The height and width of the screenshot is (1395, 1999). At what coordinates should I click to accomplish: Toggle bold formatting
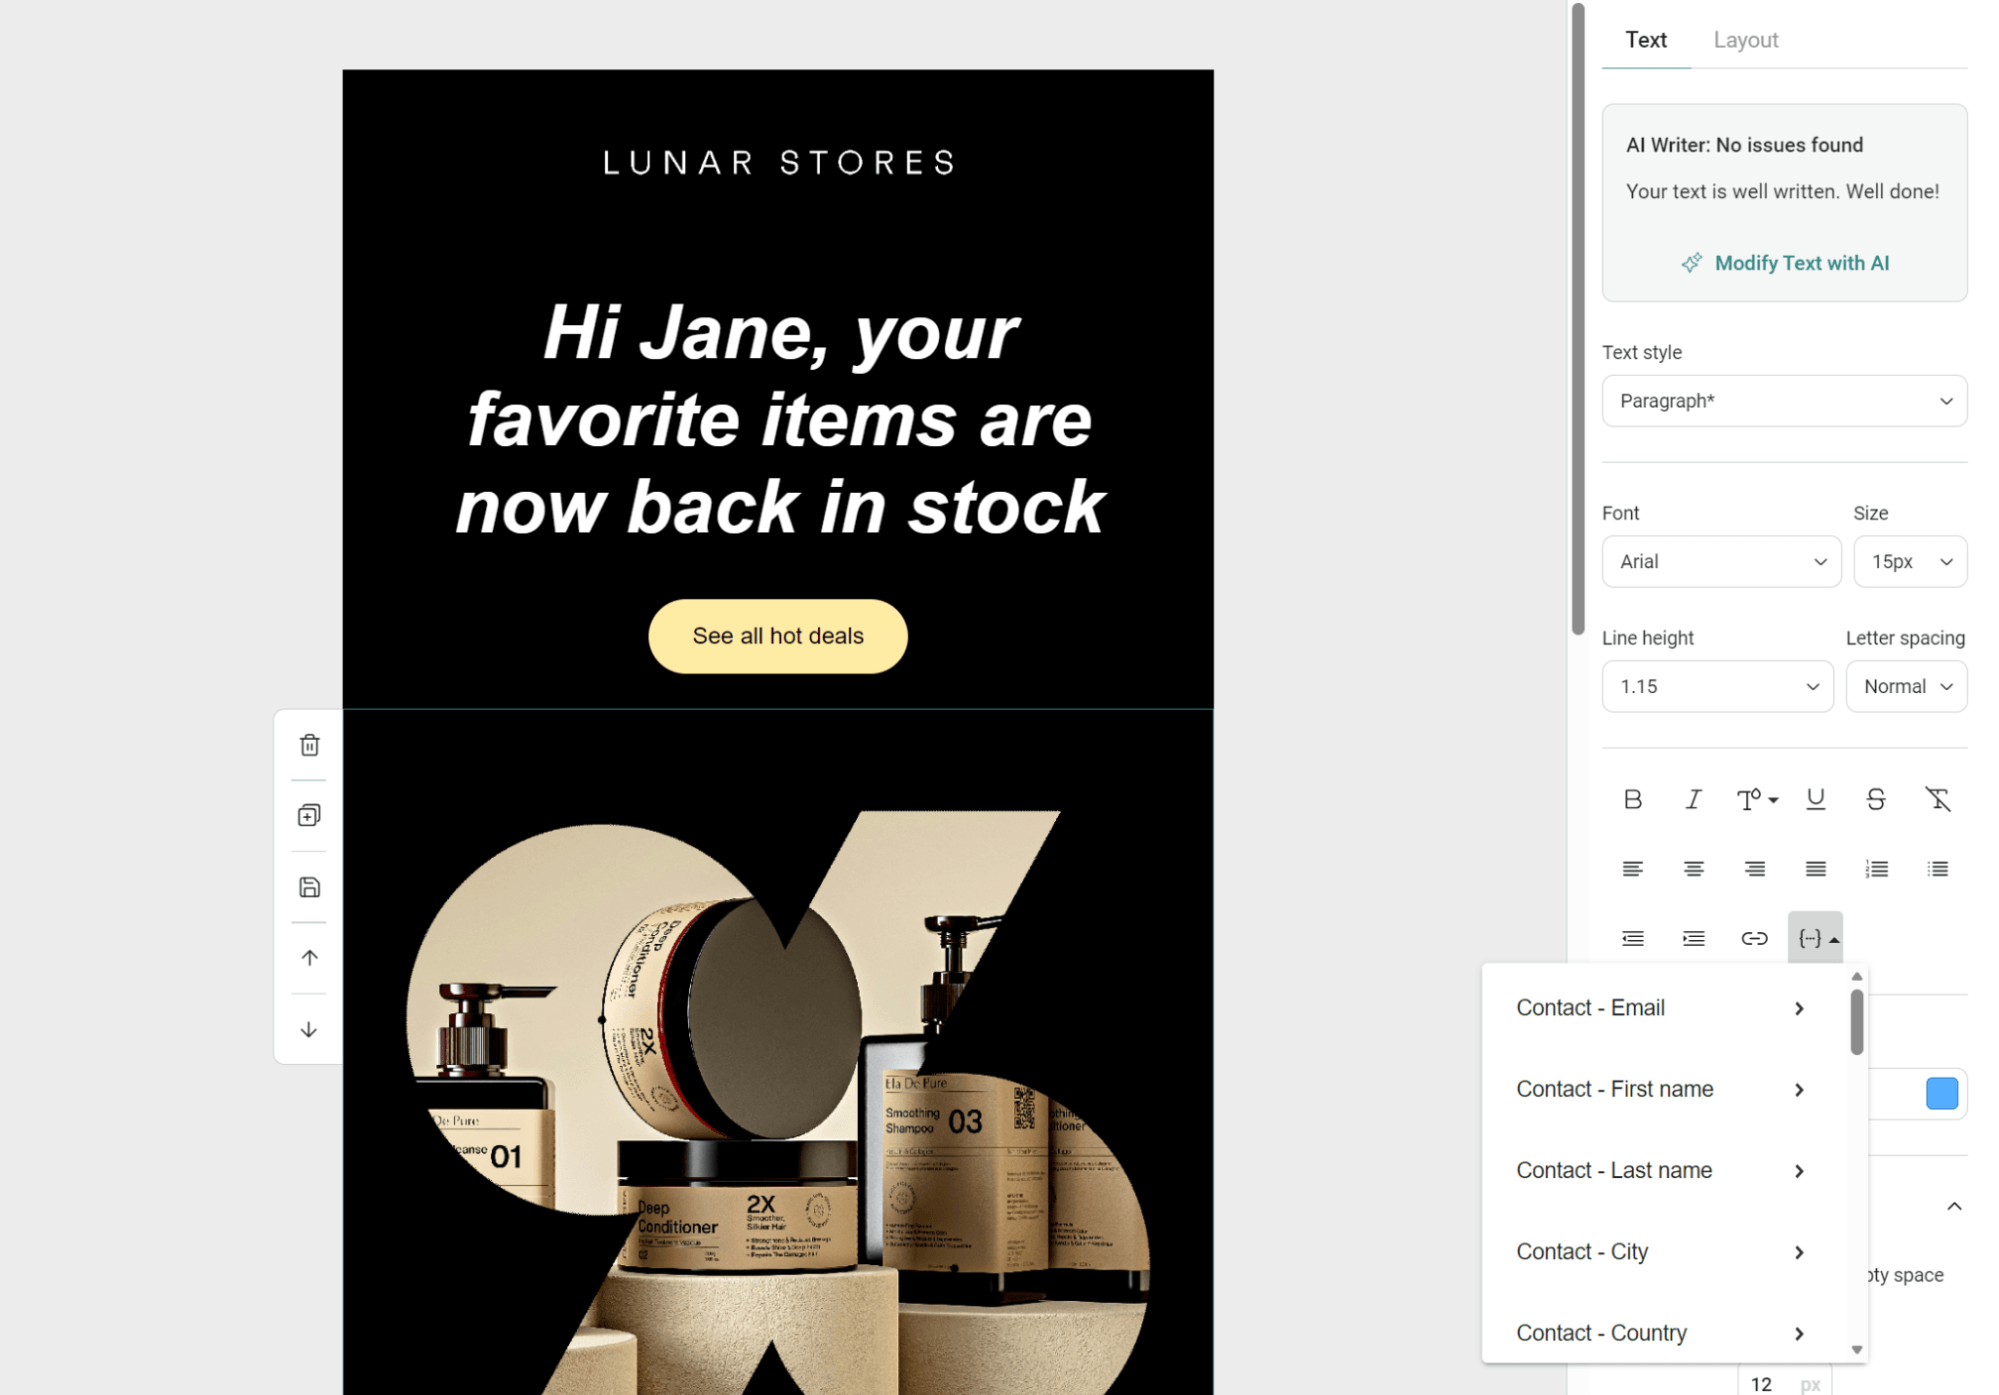click(x=1632, y=799)
